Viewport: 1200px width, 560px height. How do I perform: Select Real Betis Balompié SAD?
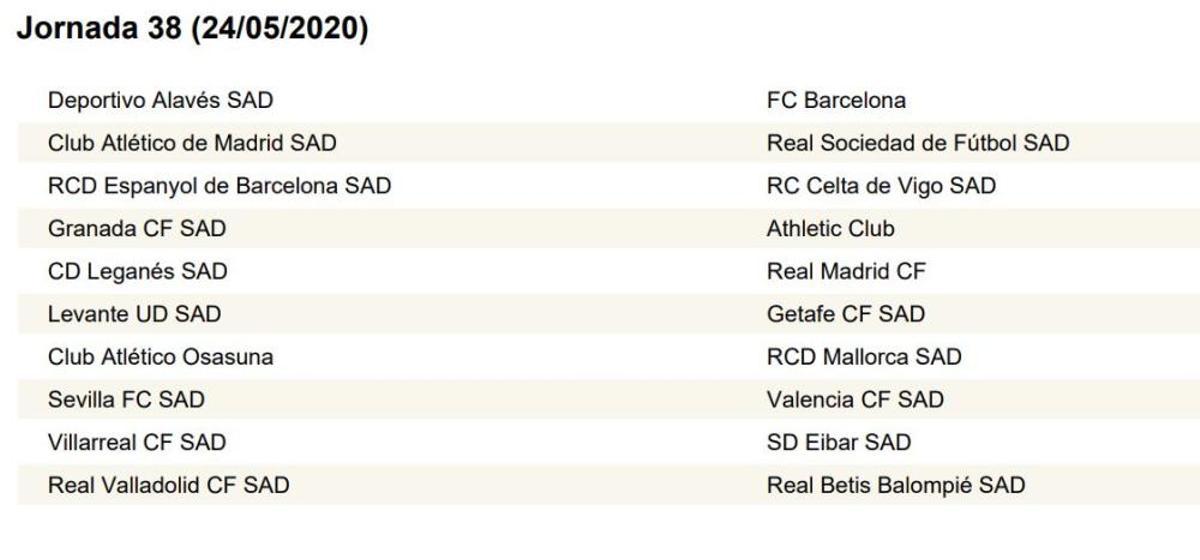click(x=895, y=485)
